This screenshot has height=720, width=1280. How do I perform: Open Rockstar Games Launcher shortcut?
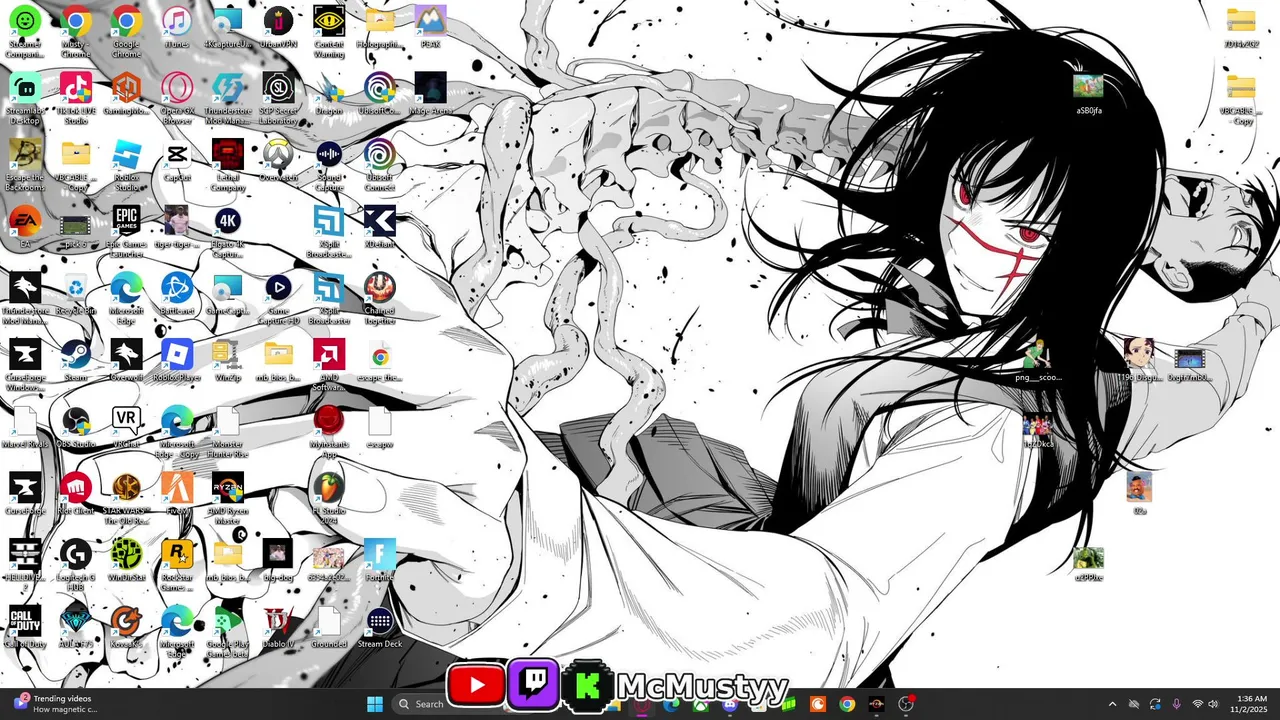(x=177, y=563)
